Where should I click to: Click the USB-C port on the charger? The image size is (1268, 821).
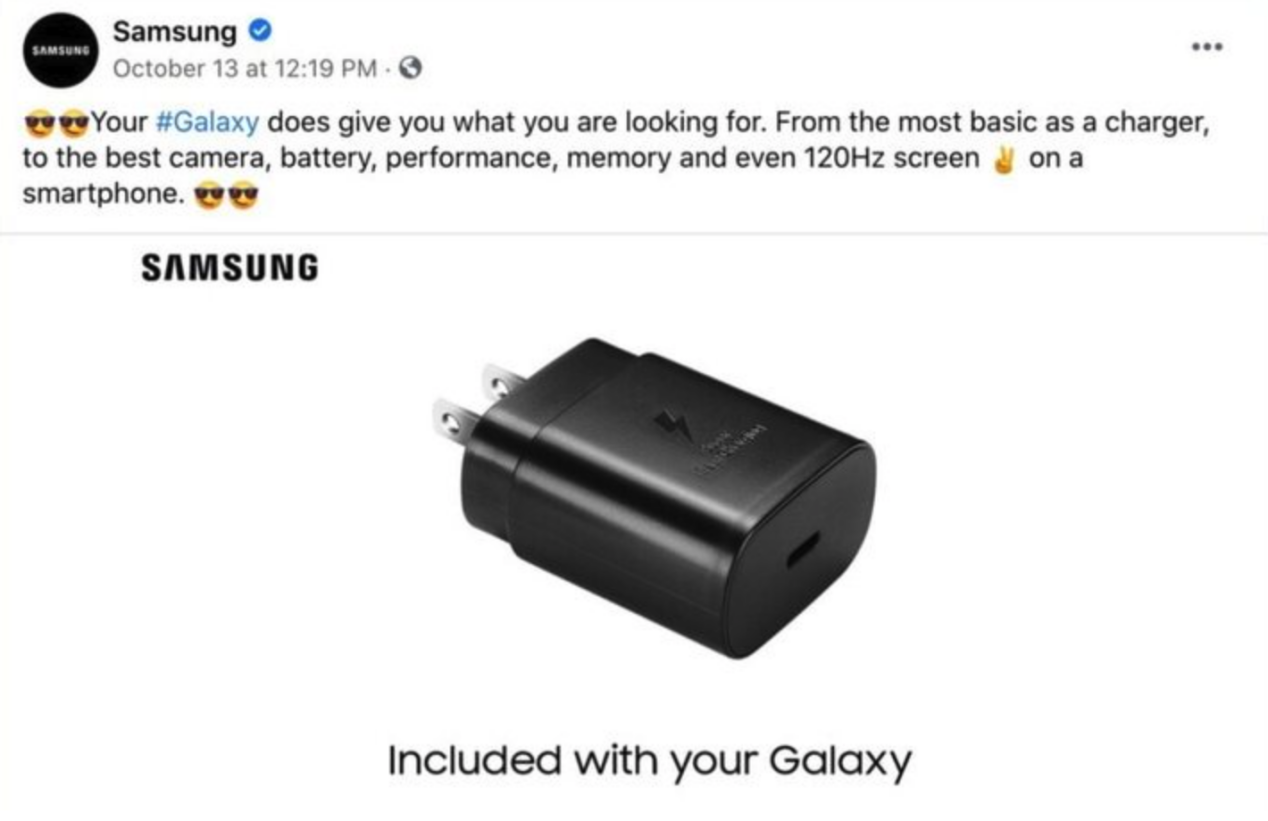(x=802, y=550)
